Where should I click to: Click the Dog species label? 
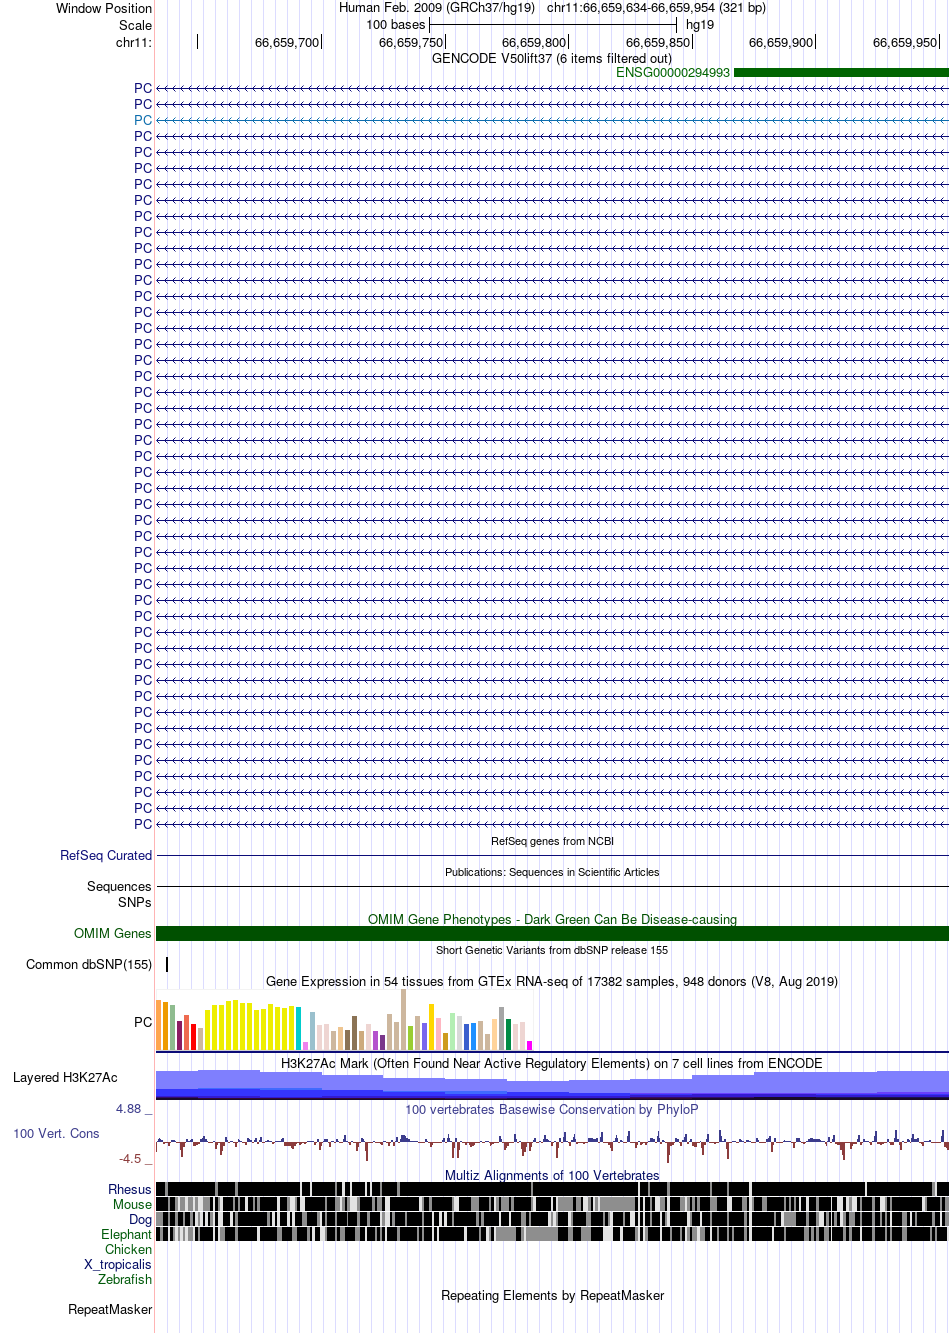140,1219
